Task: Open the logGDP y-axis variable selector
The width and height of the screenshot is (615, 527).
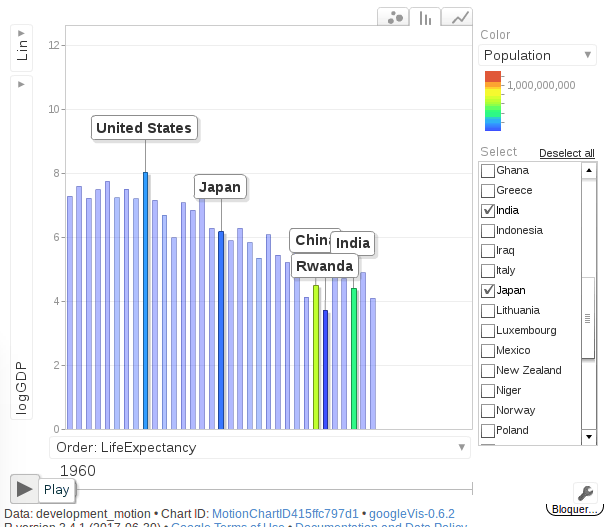Action: 22,247
